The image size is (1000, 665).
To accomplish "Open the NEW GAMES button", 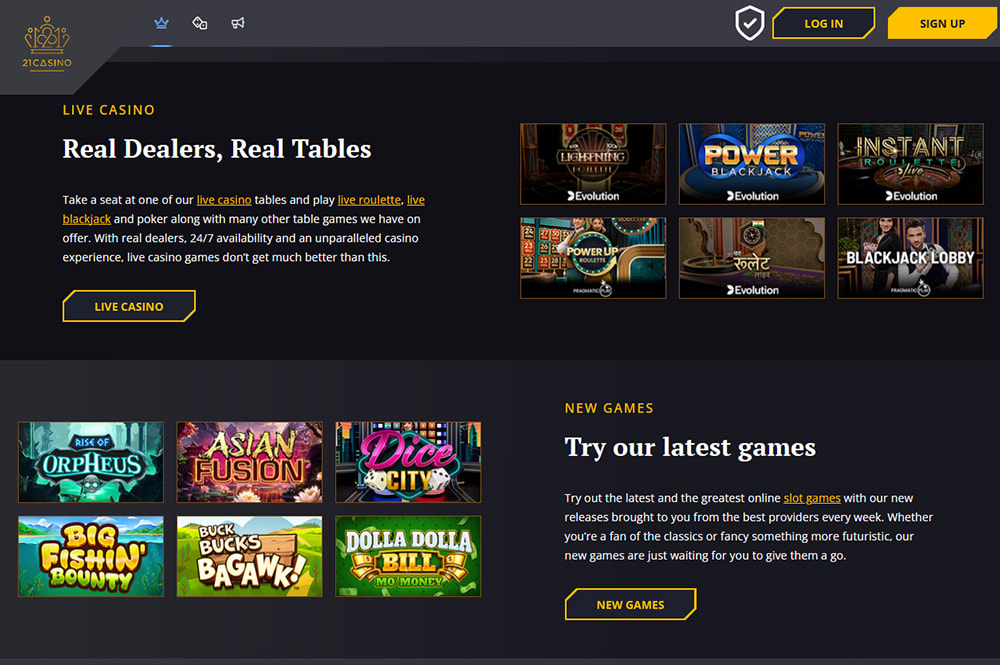I will pos(630,604).
